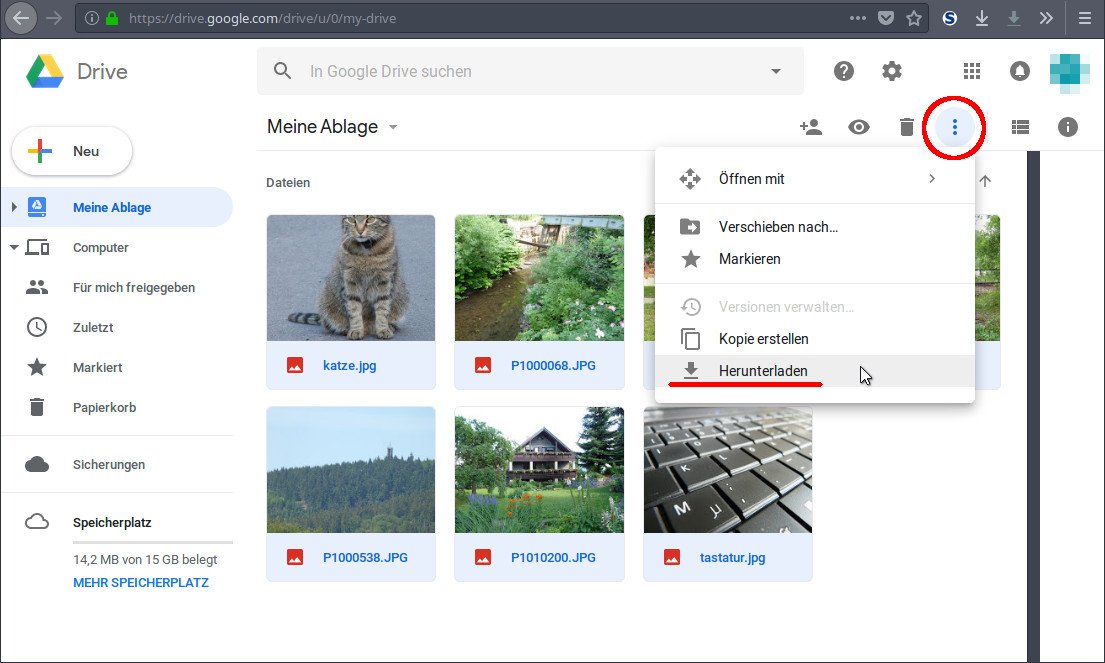Viewport: 1105px width, 663px height.
Task: Open the preview eye icon in toolbar
Action: point(858,127)
